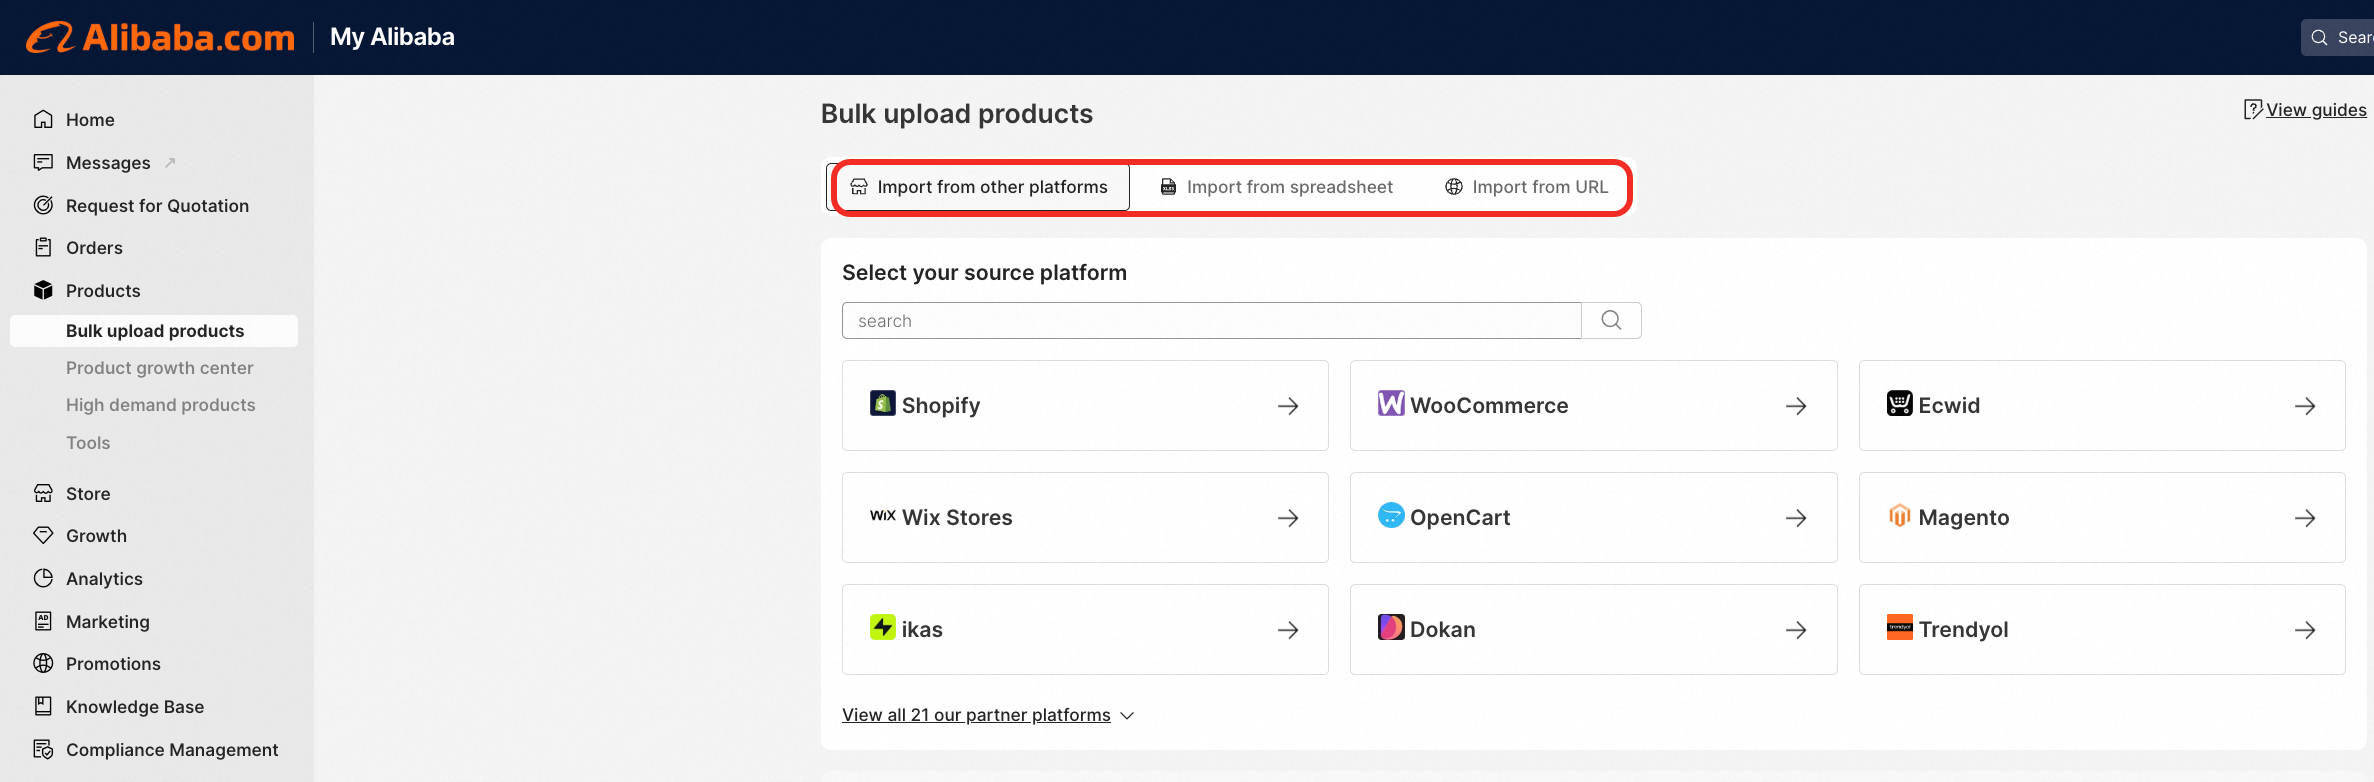
Task: Click the Ecwid cart logo icon
Action: click(1900, 403)
